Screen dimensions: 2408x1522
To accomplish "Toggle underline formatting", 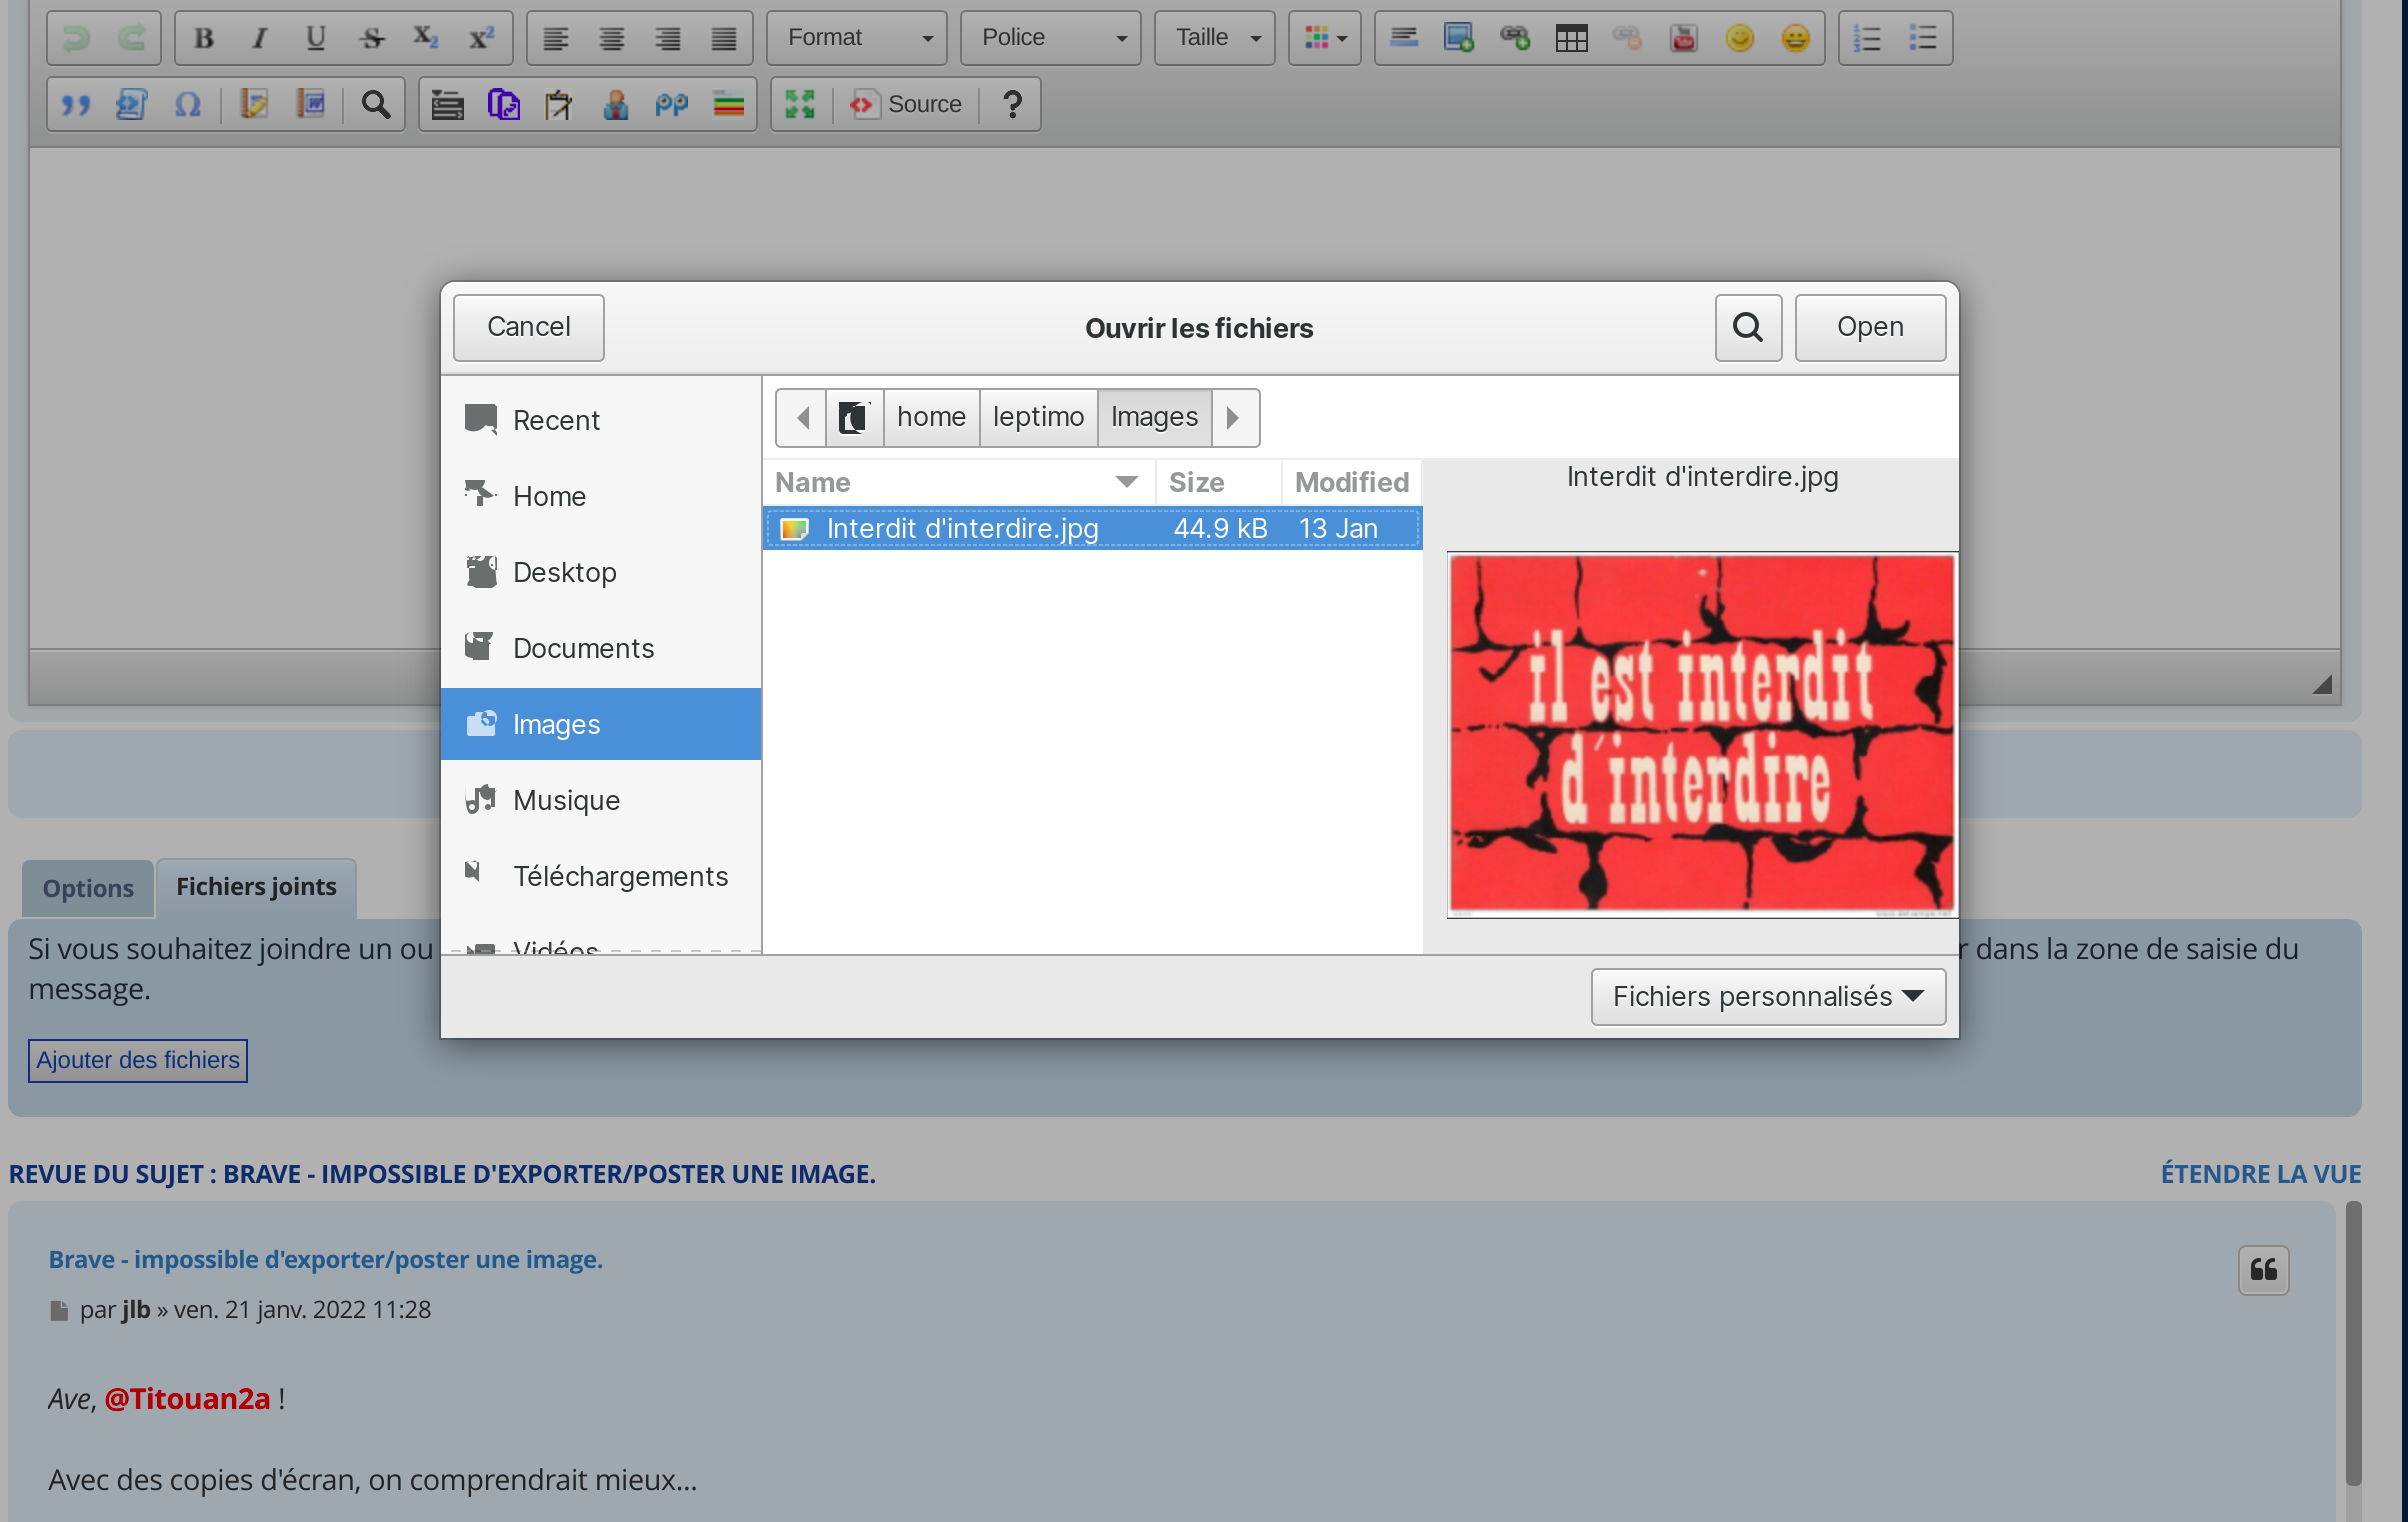I will [x=316, y=38].
